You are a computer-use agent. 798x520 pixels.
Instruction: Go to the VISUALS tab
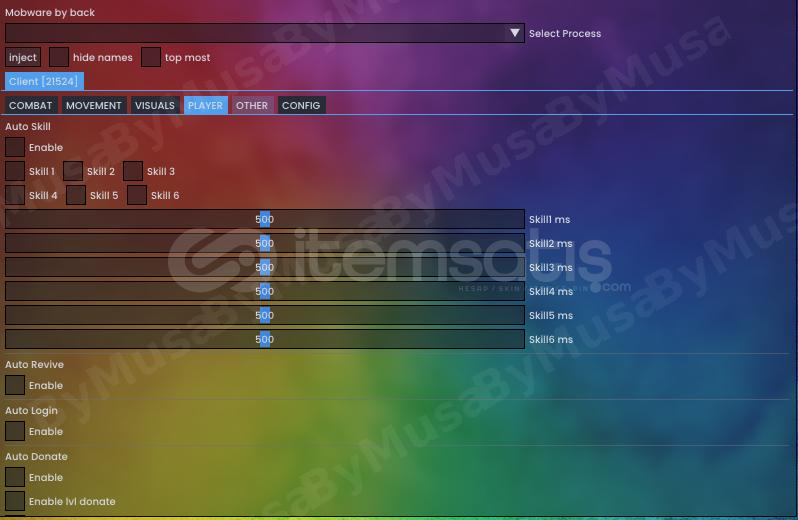tap(155, 105)
